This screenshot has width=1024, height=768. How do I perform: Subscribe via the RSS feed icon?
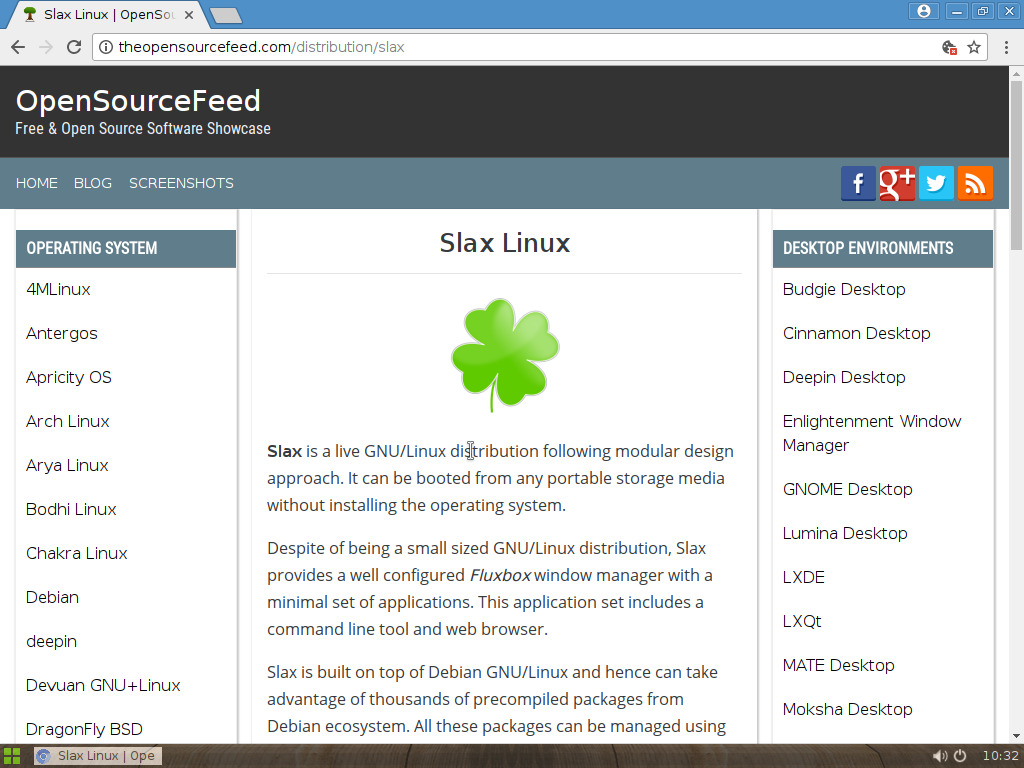pos(974,183)
